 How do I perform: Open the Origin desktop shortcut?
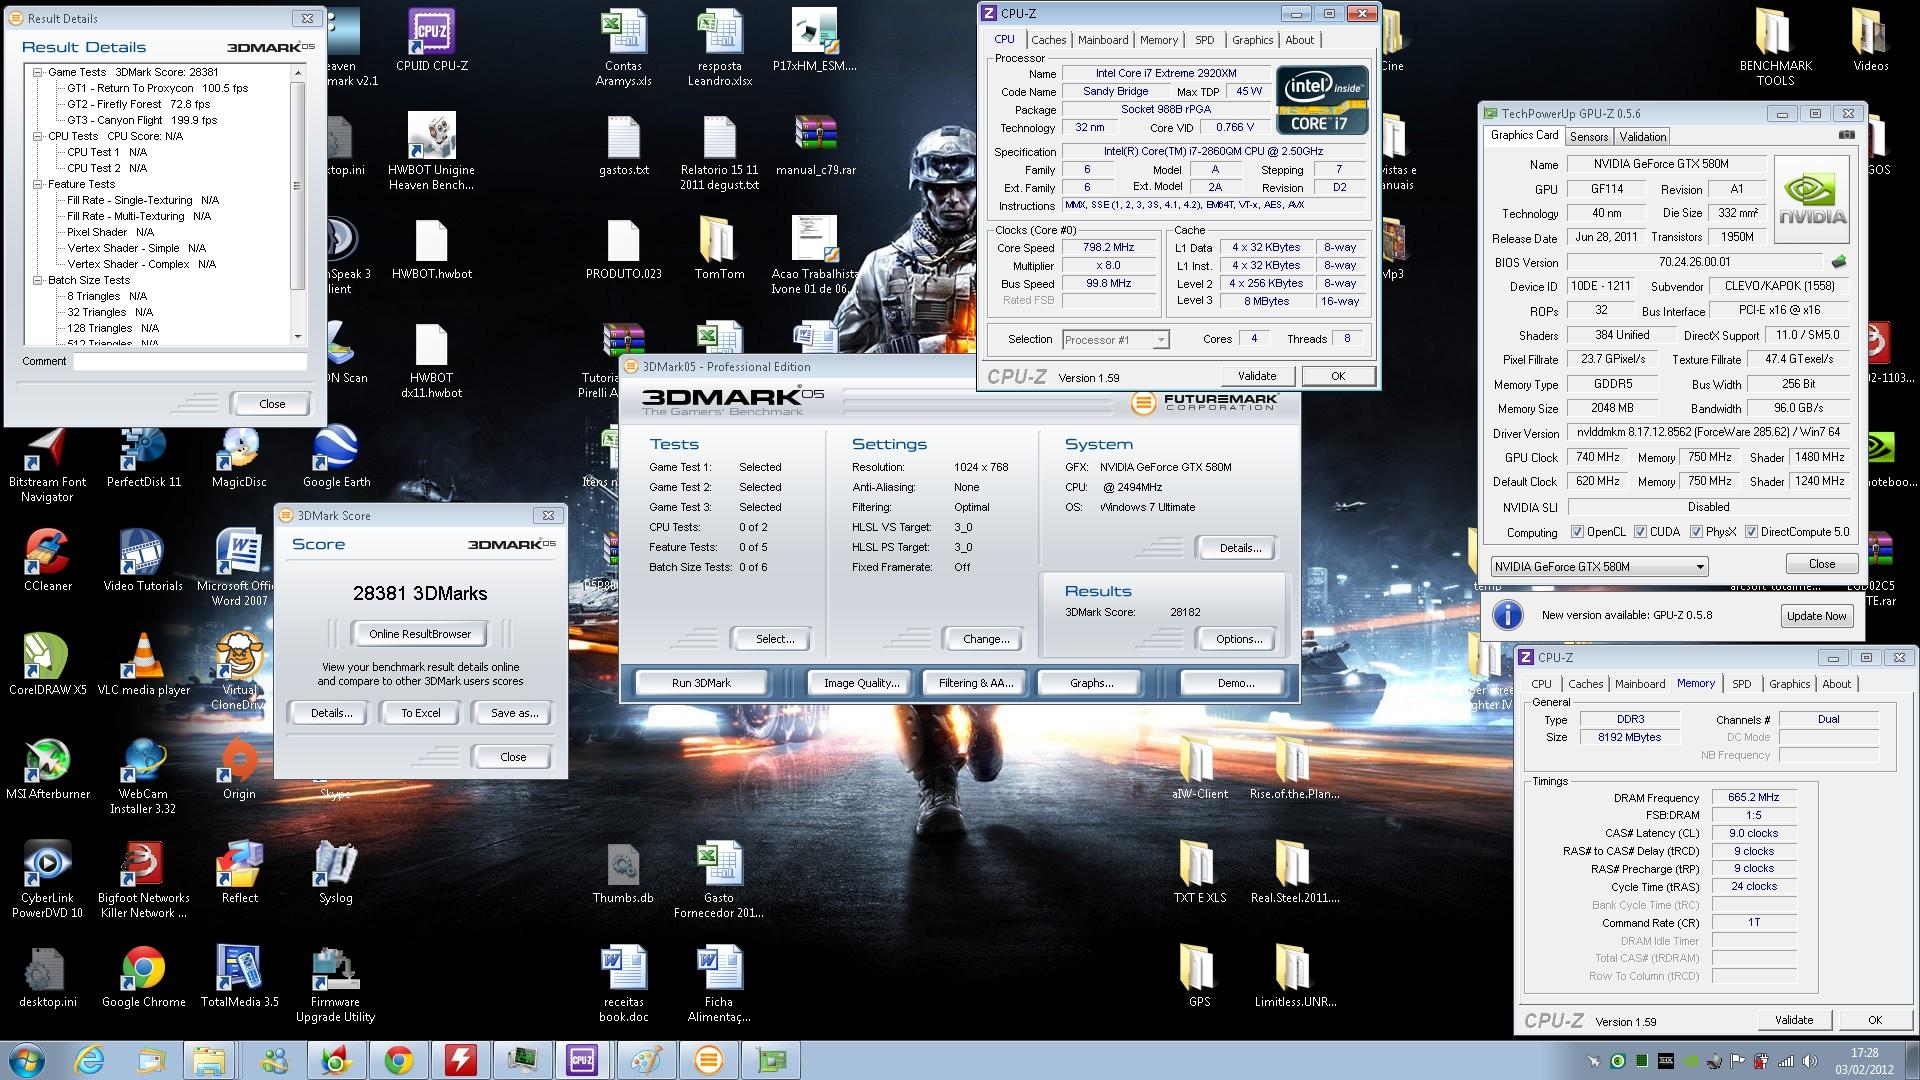[x=239, y=769]
